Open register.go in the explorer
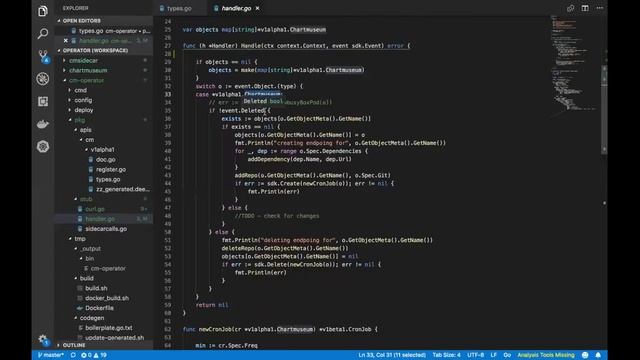The image size is (640, 360). [x=111, y=169]
